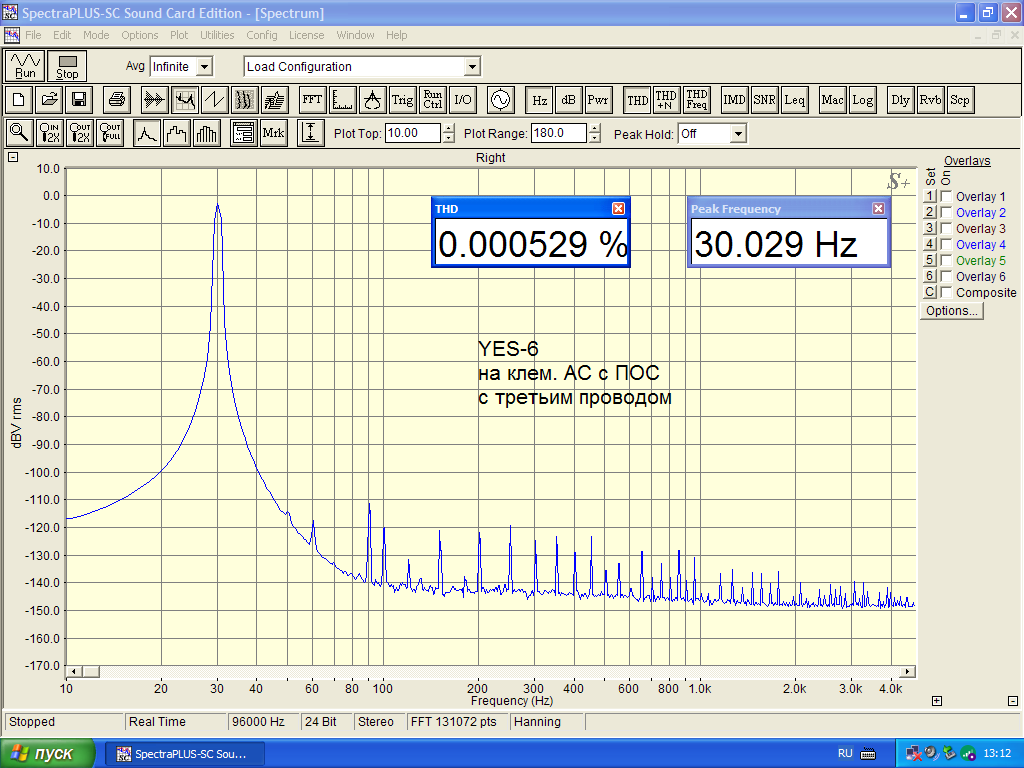Expand the Load Configuration dropdown
This screenshot has height=768, width=1024.
coord(472,67)
